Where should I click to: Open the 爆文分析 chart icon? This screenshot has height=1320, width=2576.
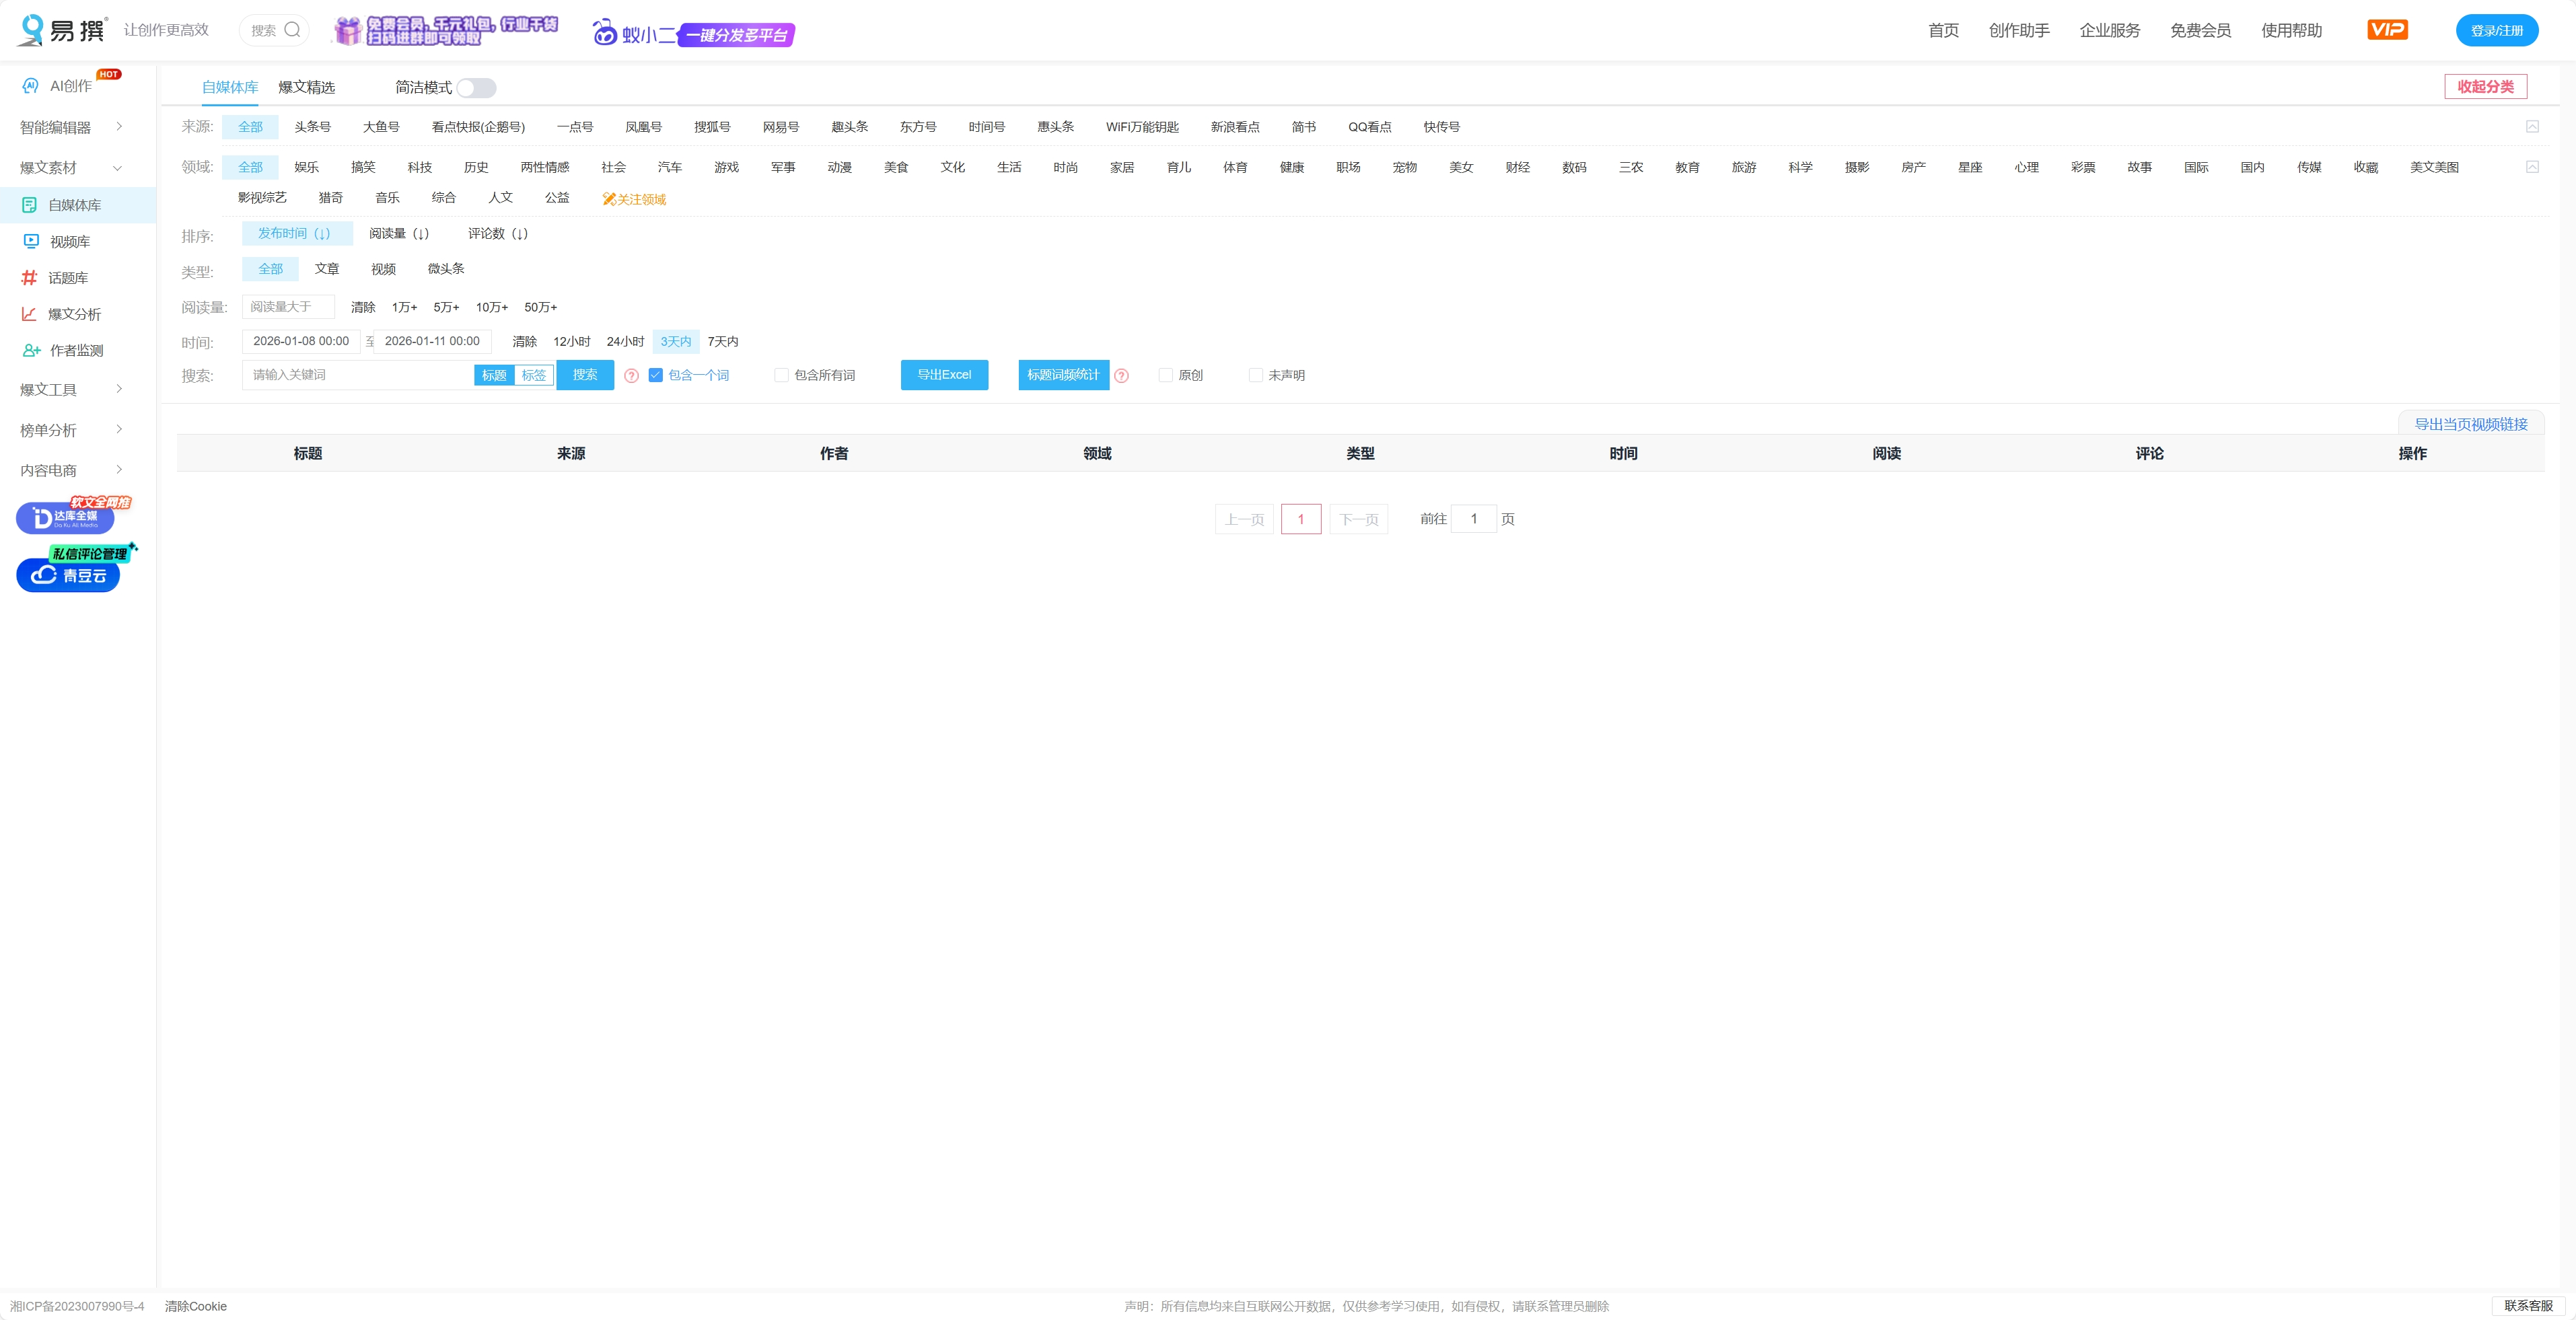[x=29, y=314]
